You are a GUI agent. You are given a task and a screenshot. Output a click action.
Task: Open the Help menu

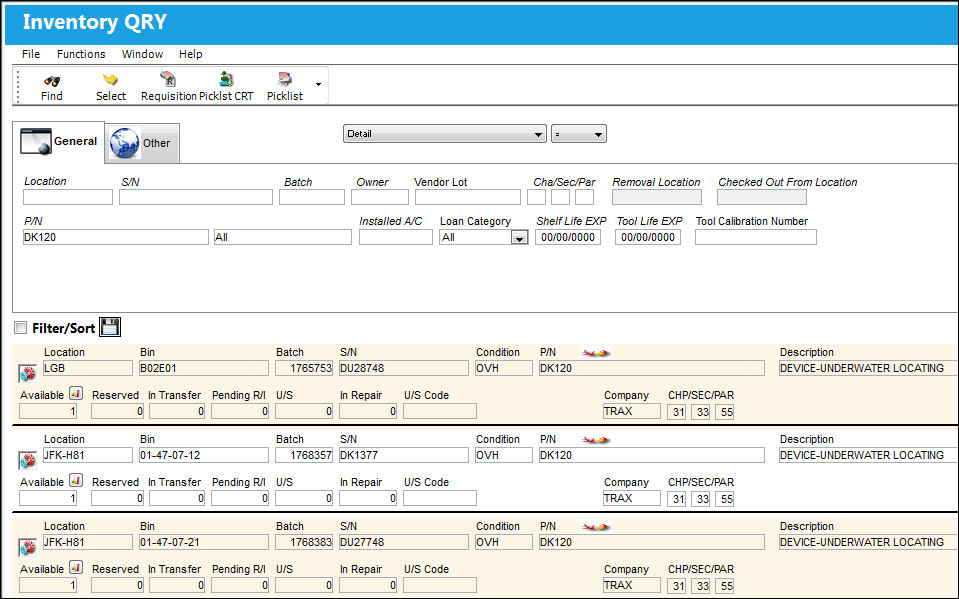tap(190, 54)
